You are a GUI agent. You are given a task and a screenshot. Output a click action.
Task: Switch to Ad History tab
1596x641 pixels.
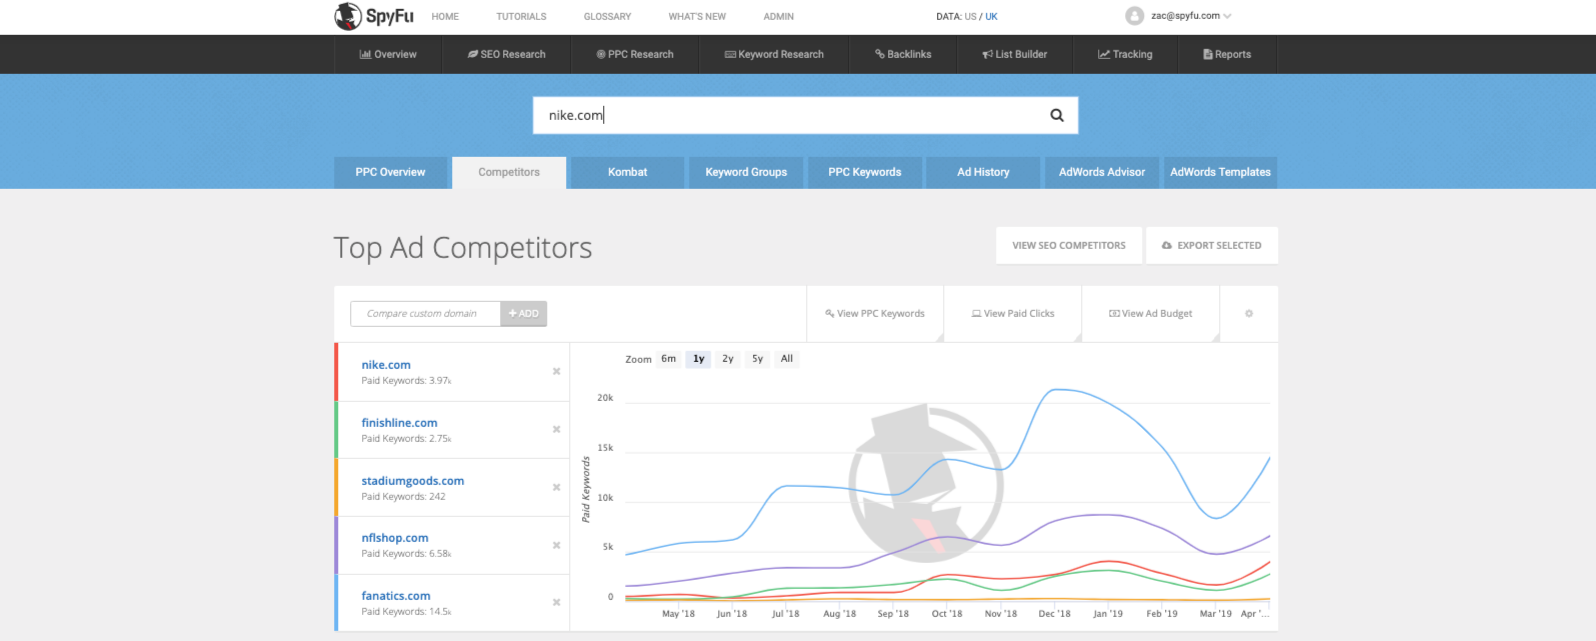click(983, 172)
